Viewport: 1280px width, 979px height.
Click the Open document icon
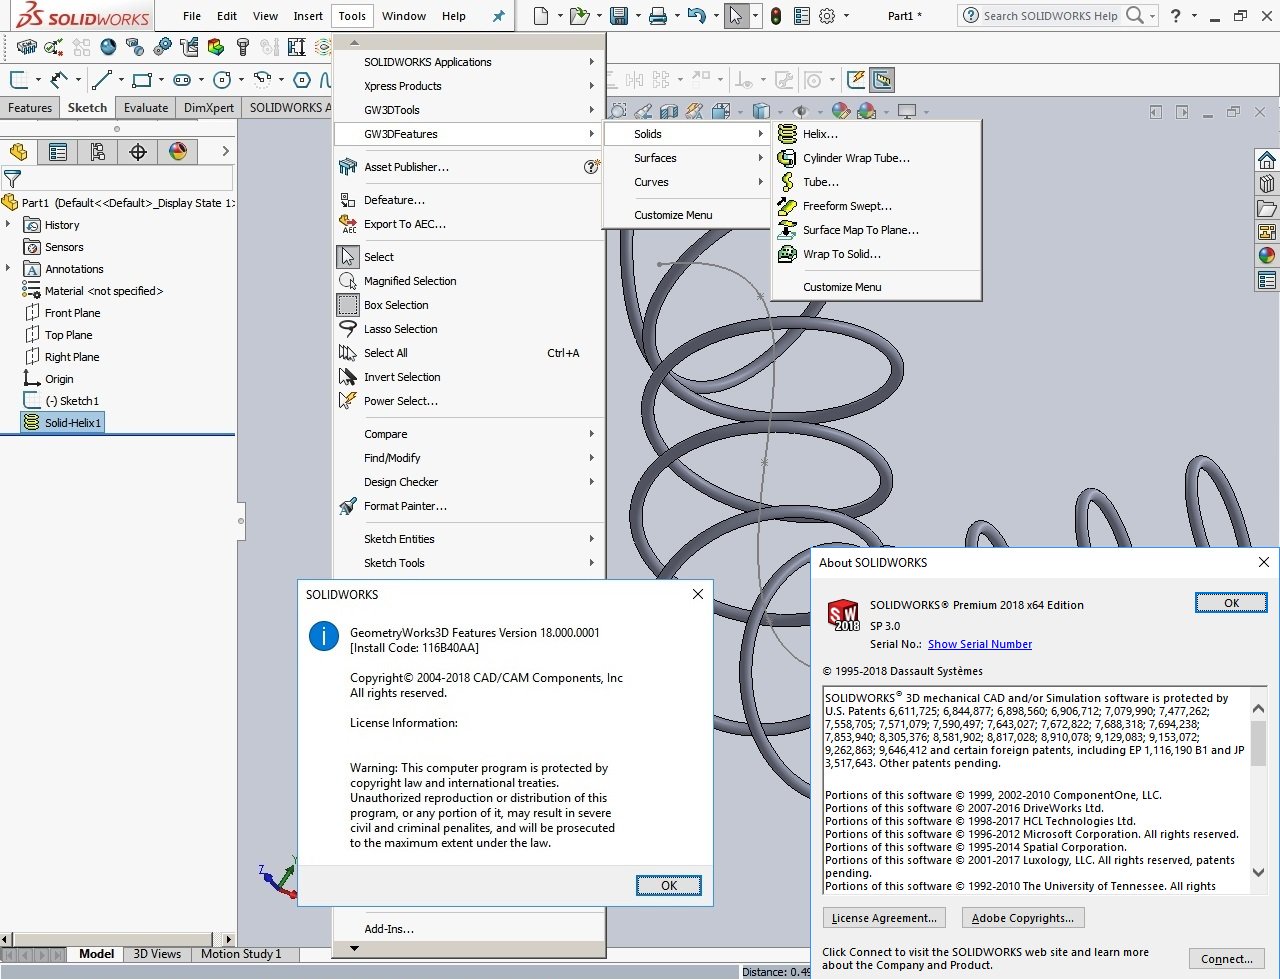[579, 16]
